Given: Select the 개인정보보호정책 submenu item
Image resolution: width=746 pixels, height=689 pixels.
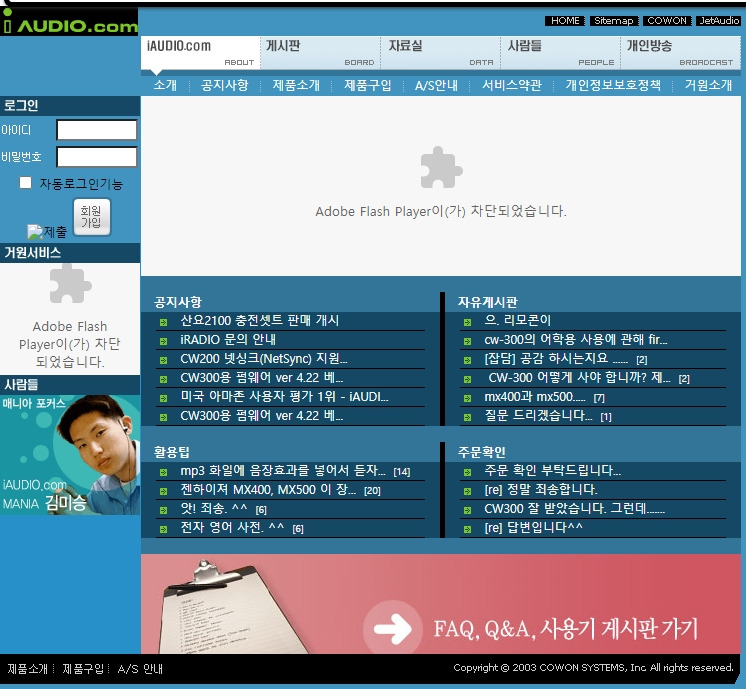Looking at the screenshot, I should [613, 85].
